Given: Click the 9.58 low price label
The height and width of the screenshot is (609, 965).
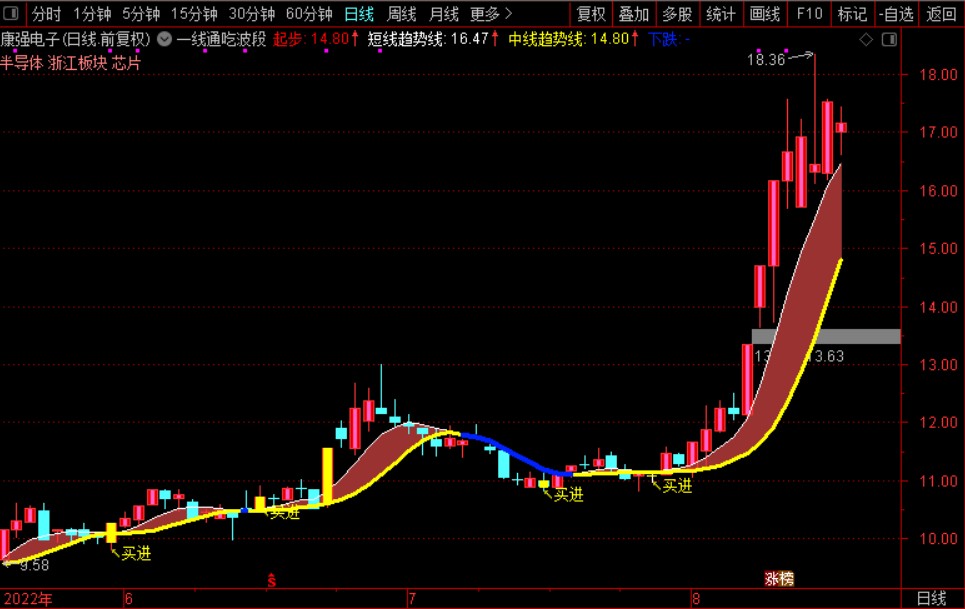Looking at the screenshot, I should click(x=34, y=565).
